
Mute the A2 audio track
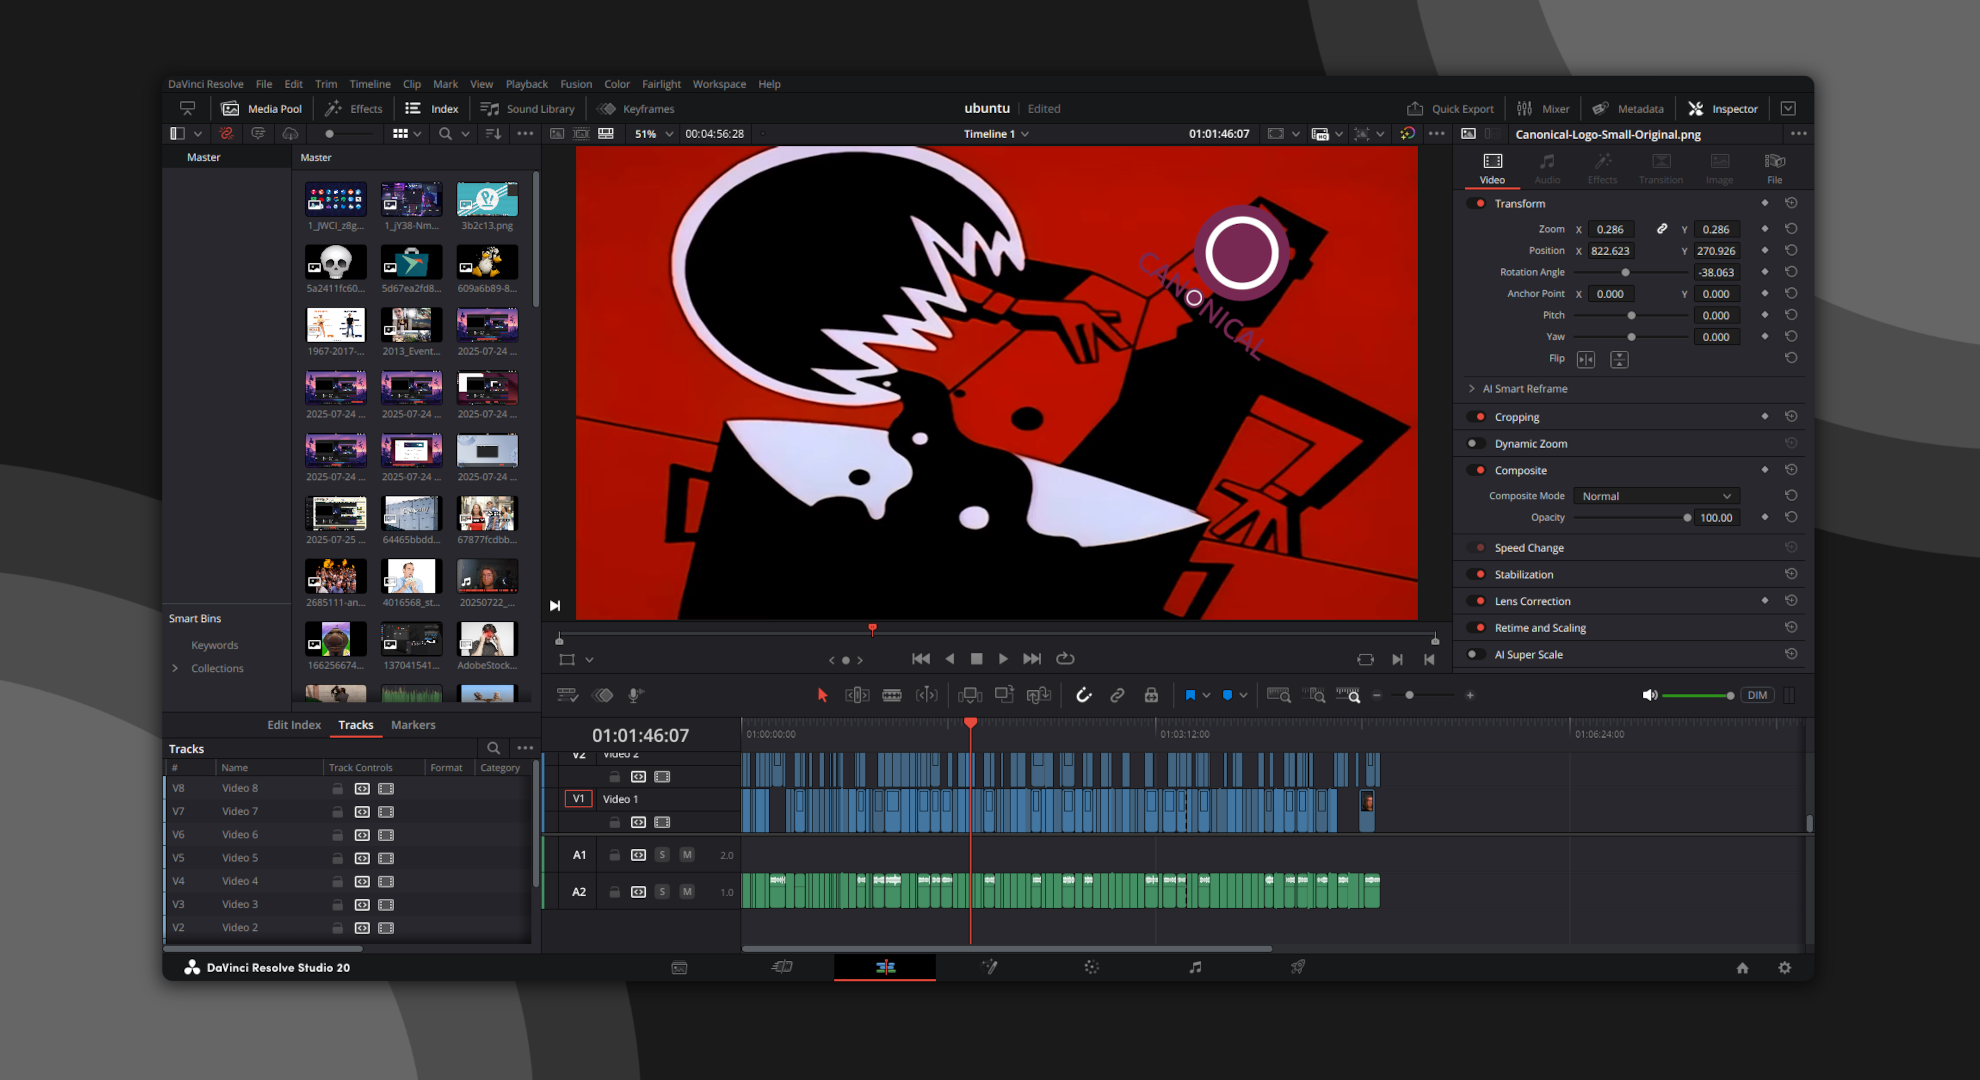coord(687,892)
